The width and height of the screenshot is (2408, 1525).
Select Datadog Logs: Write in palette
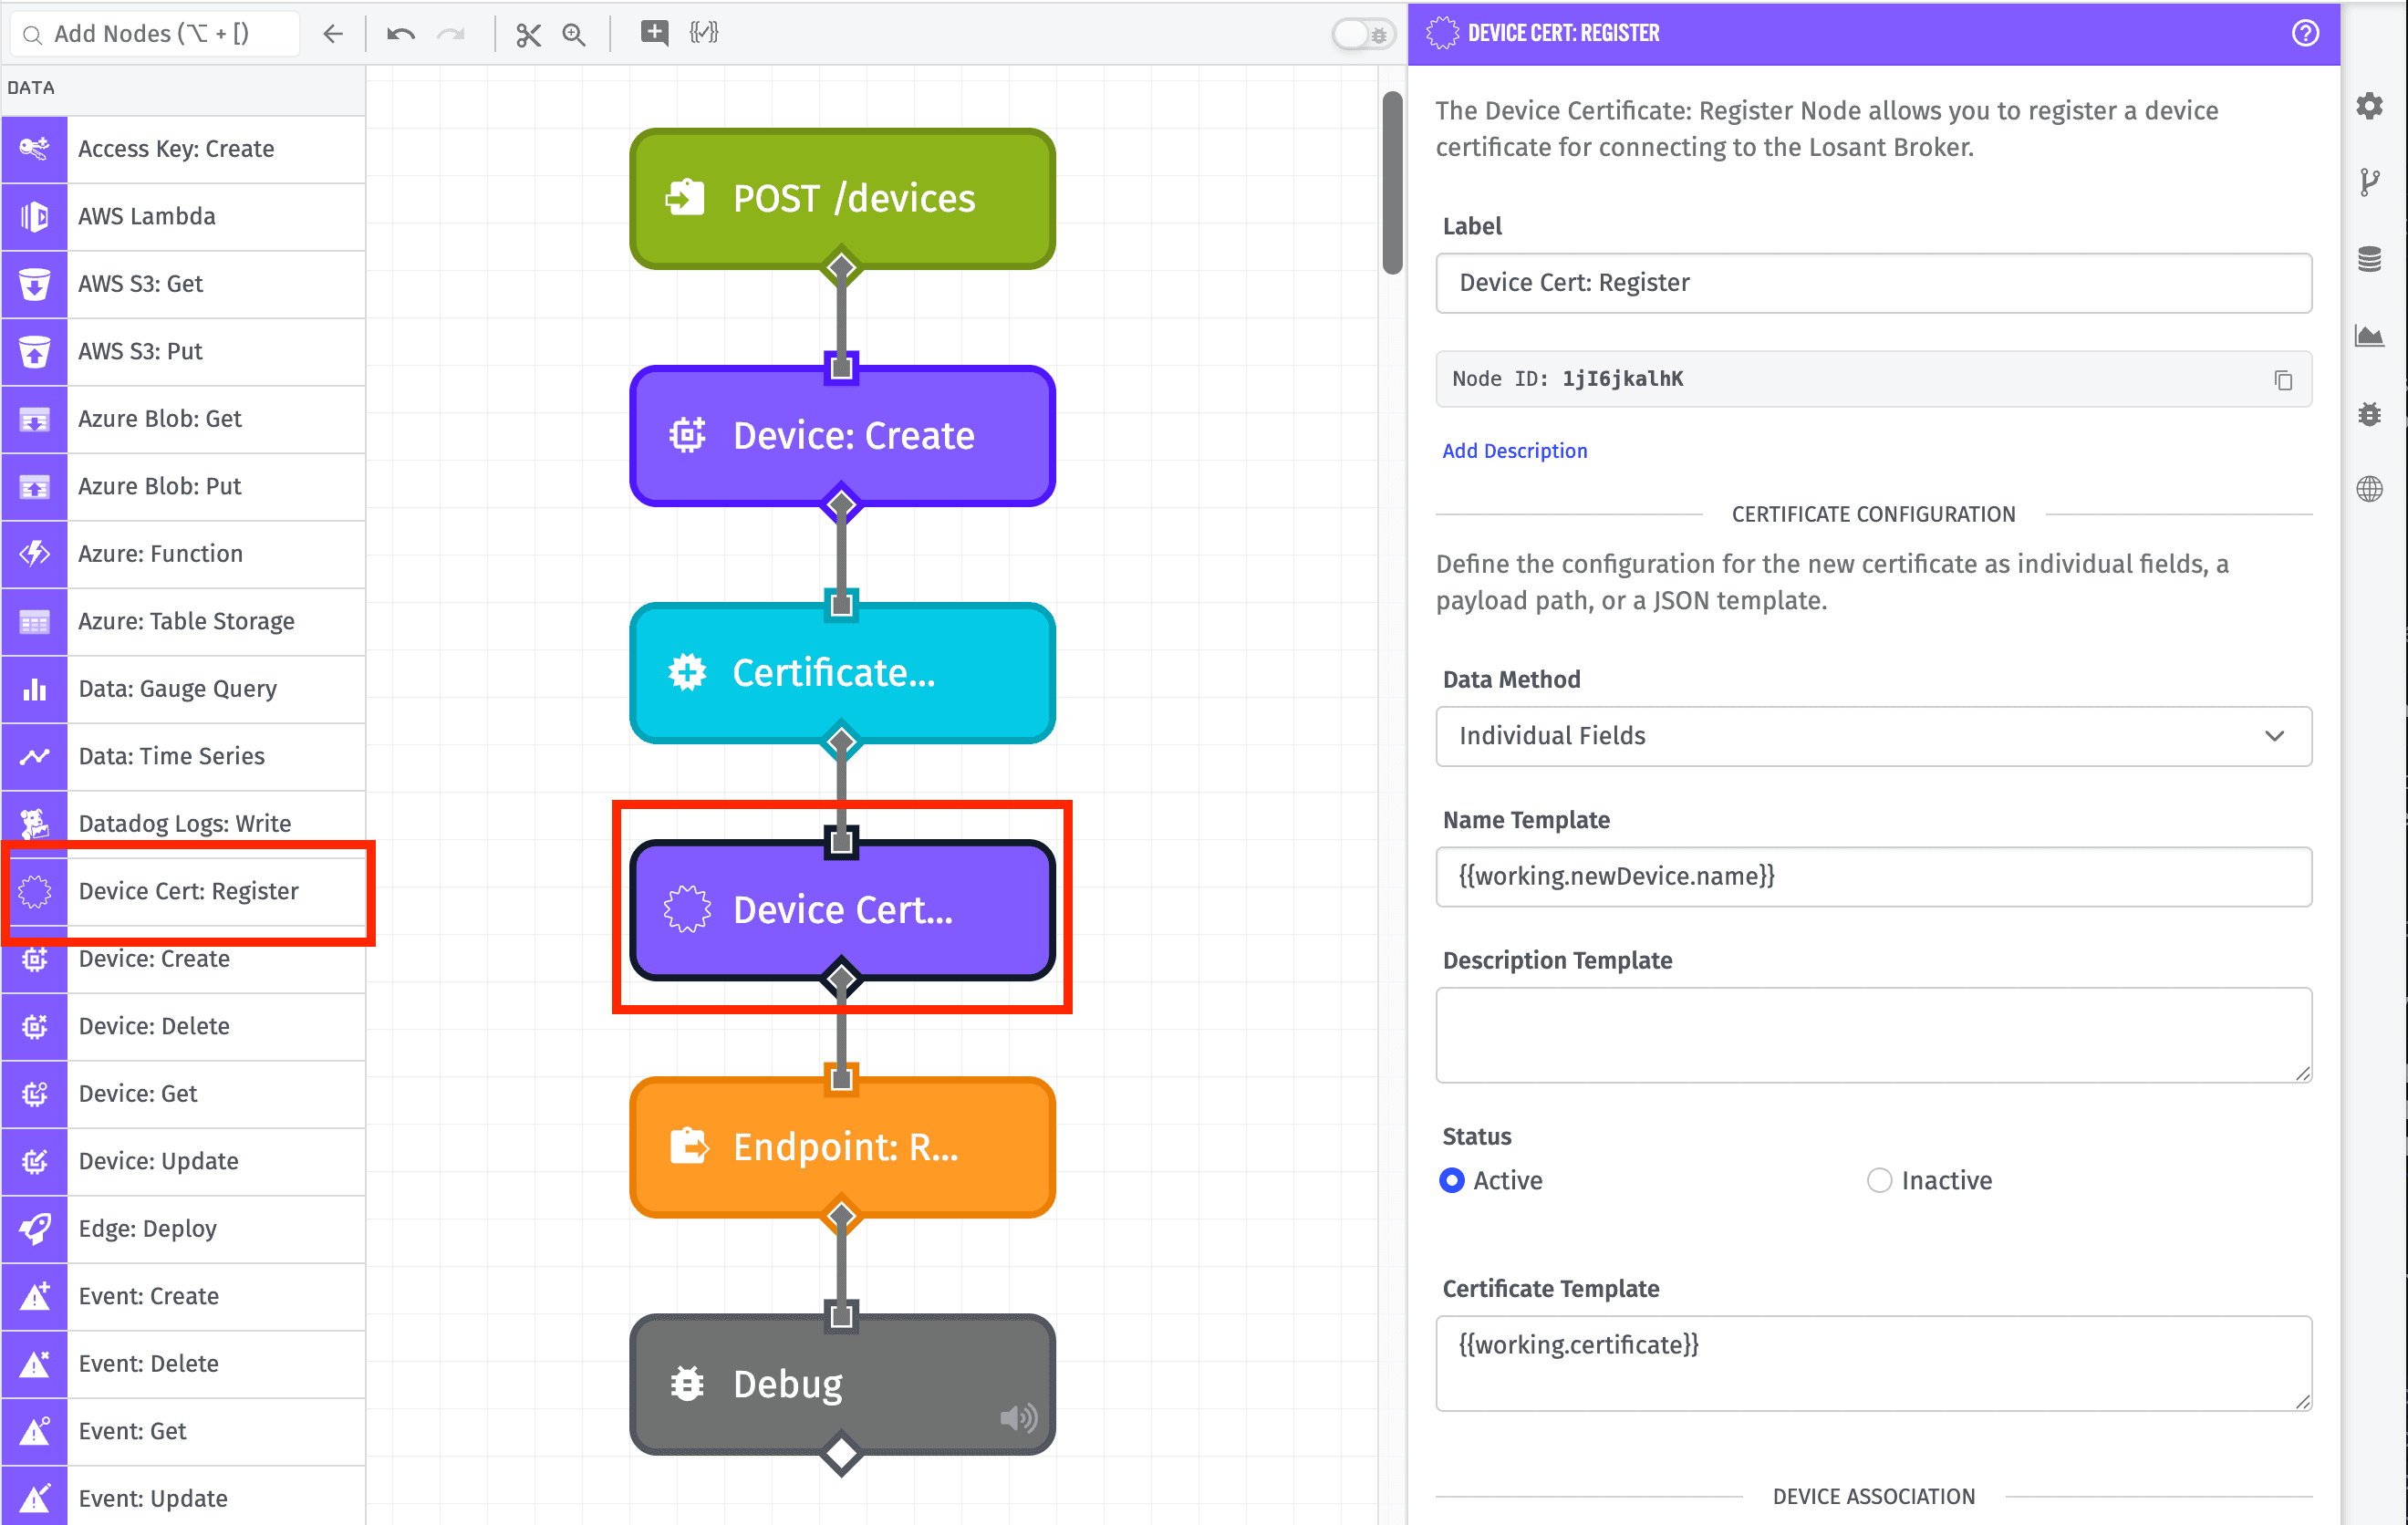[183, 824]
